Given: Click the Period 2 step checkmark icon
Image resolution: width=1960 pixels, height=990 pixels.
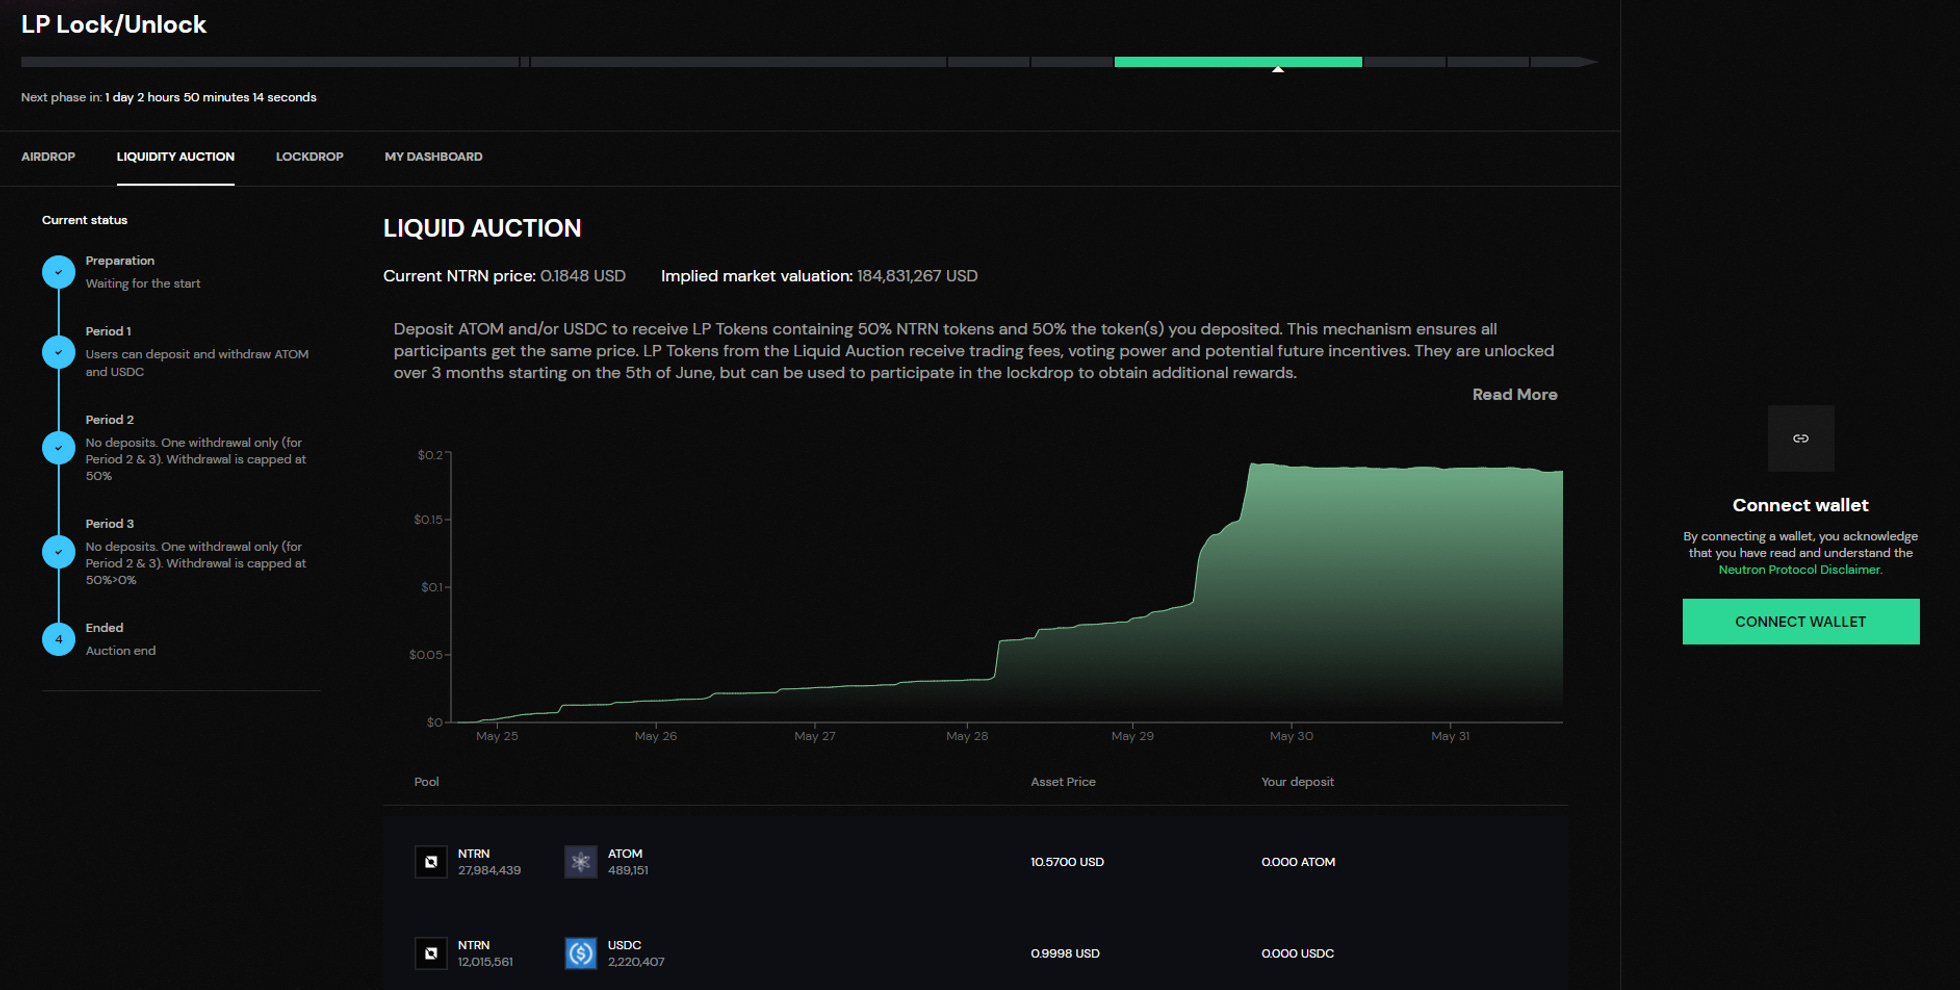Looking at the screenshot, I should (58, 448).
